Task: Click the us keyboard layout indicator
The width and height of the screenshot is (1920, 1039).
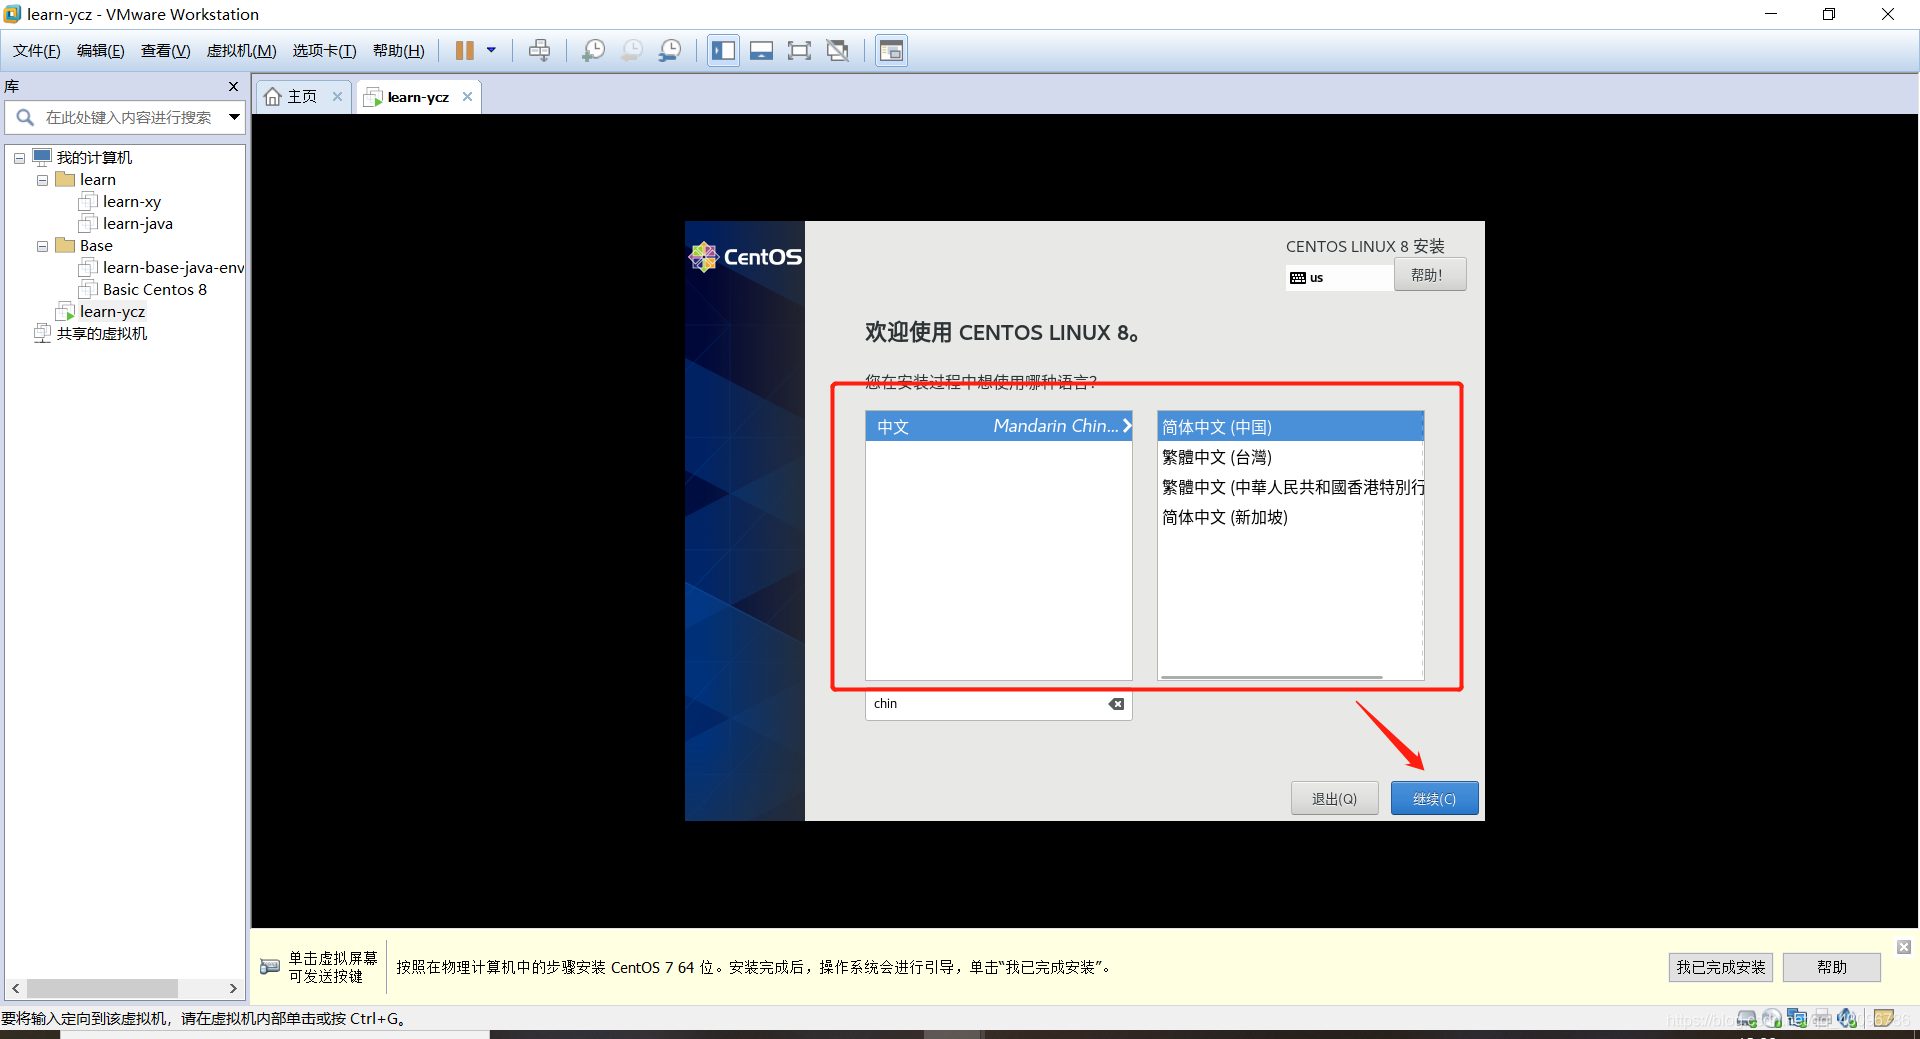Action: [1339, 277]
